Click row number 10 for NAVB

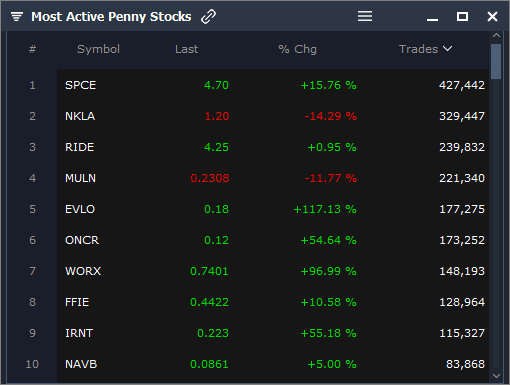click(x=32, y=364)
